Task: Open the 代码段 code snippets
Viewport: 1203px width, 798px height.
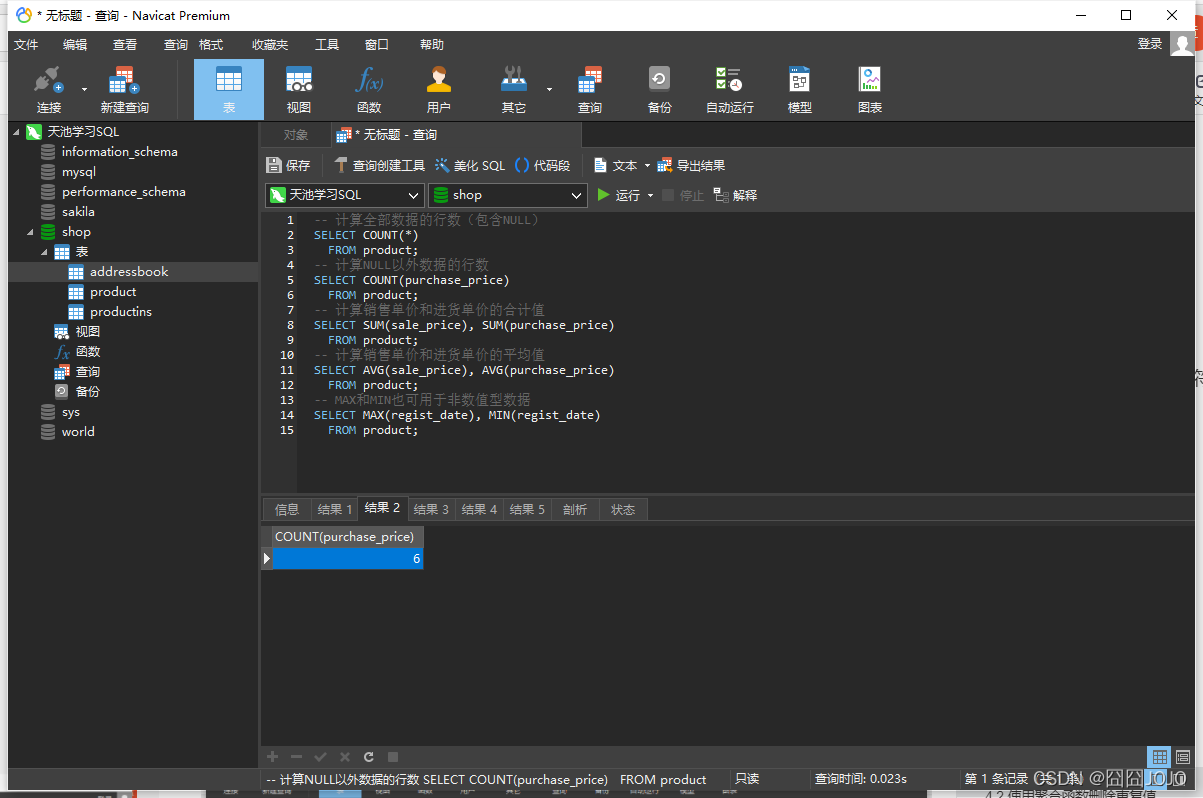Action: (543, 165)
